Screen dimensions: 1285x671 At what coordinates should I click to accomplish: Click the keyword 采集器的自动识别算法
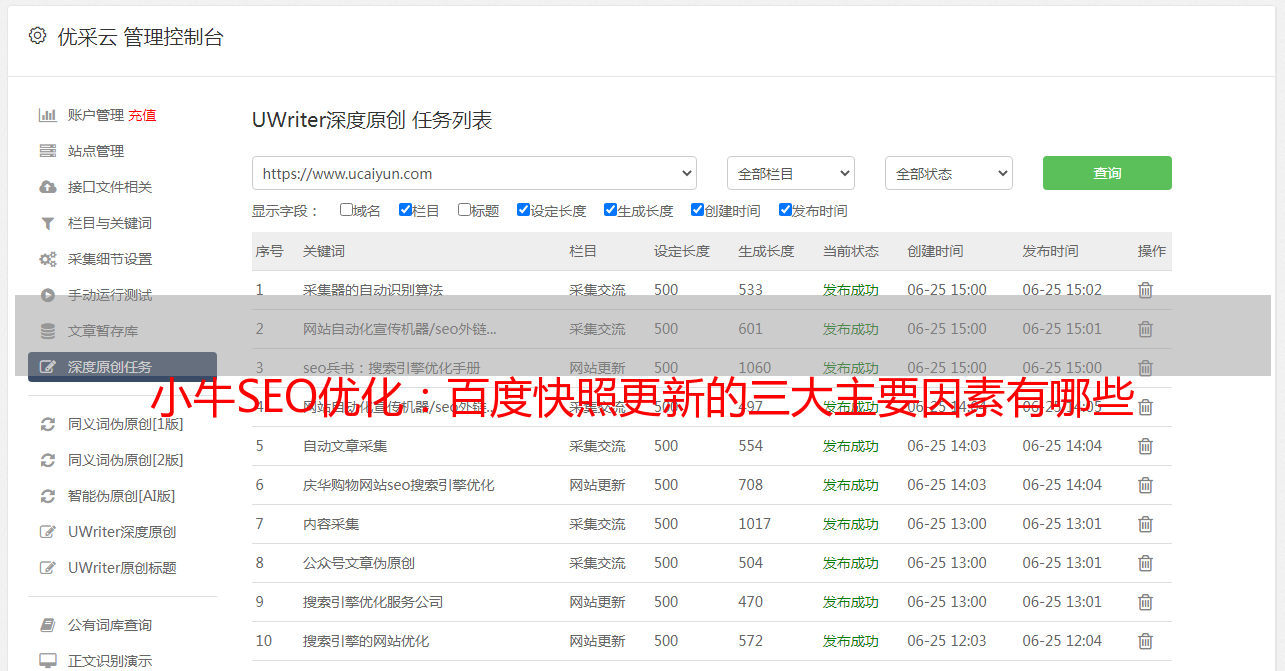pyautogui.click(x=373, y=290)
